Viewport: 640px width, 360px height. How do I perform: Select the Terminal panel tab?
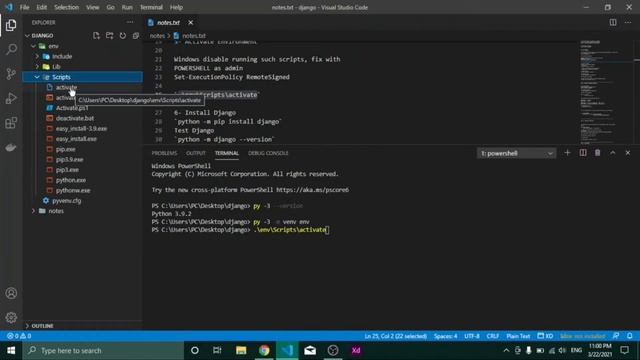tap(227, 153)
